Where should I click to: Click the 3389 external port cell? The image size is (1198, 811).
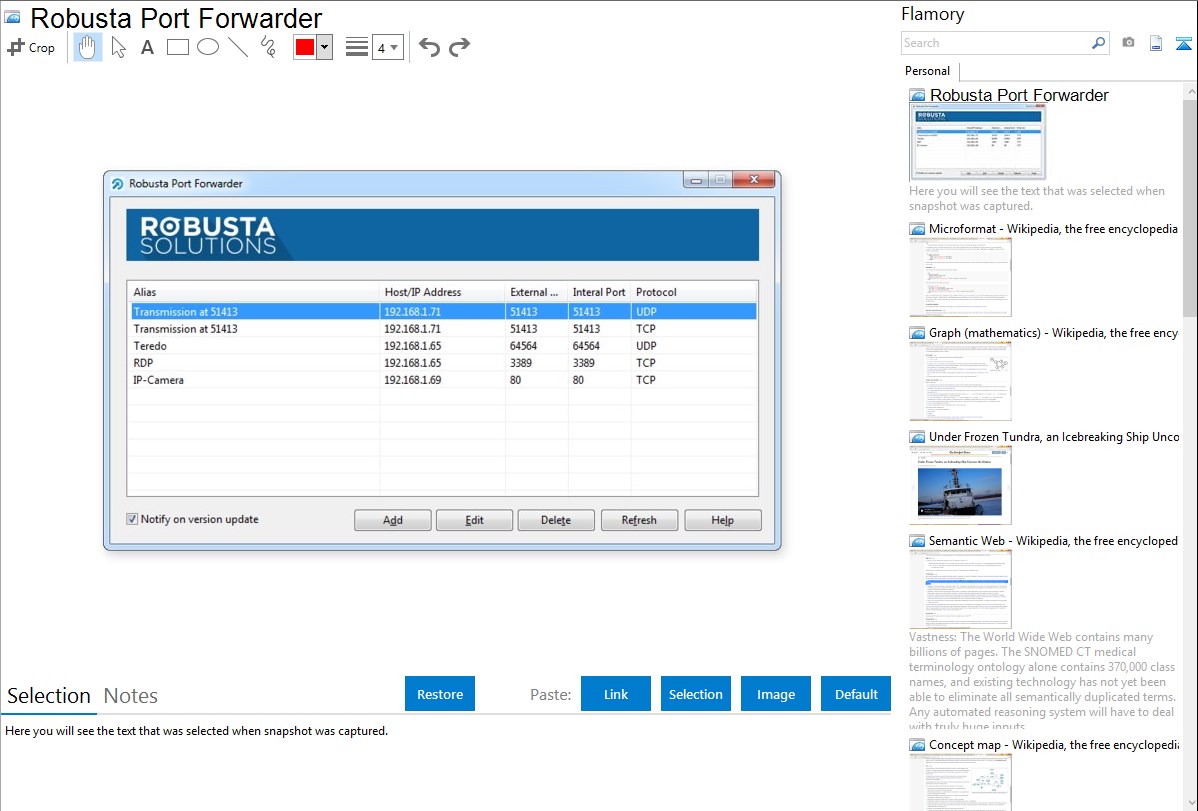click(x=521, y=363)
